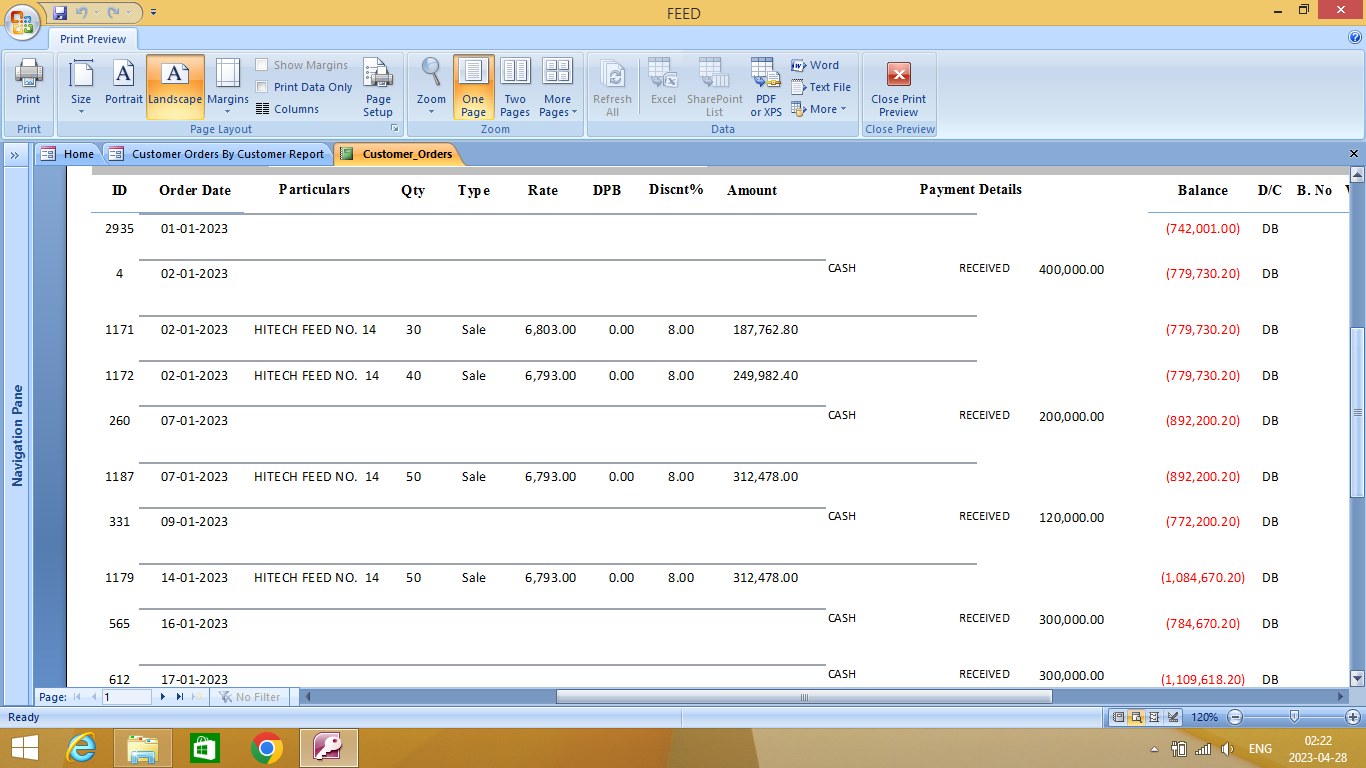This screenshot has width=1366, height=768.
Task: Click the volume tray icon
Action: [x=1227, y=749]
